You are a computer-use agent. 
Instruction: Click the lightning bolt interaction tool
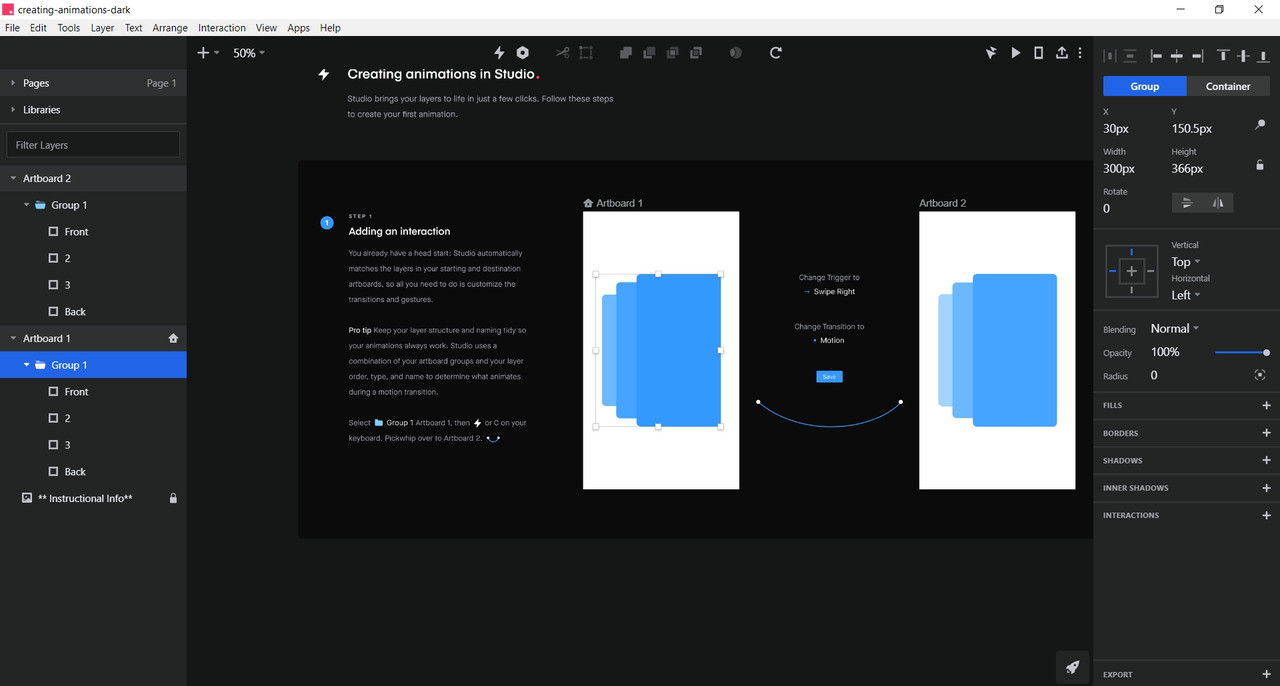pos(499,53)
